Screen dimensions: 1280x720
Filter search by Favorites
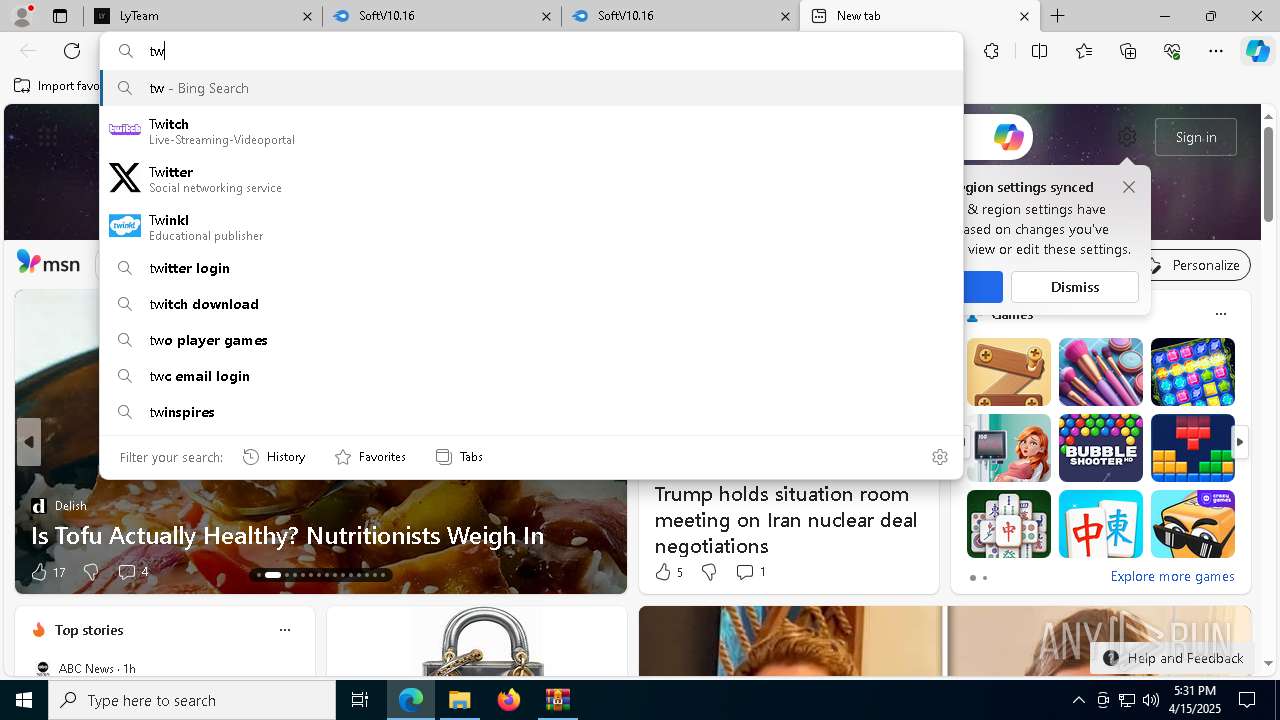tap(370, 457)
